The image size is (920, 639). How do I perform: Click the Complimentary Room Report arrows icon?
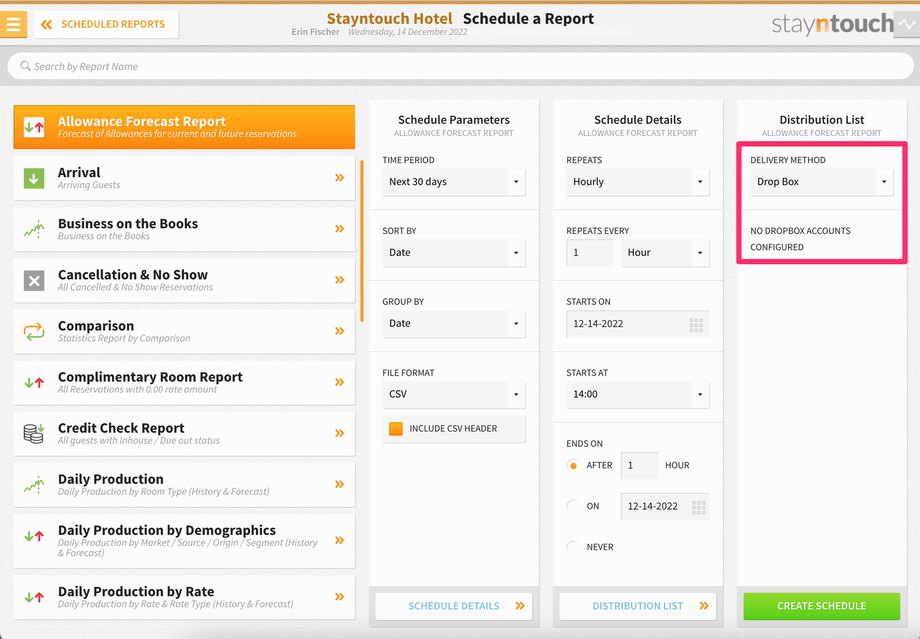click(34, 383)
